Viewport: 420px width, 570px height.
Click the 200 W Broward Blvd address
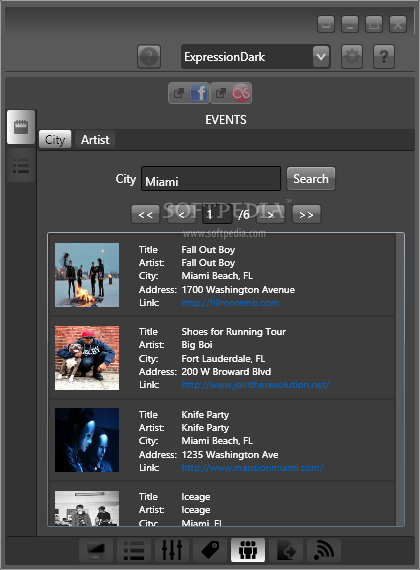point(226,372)
